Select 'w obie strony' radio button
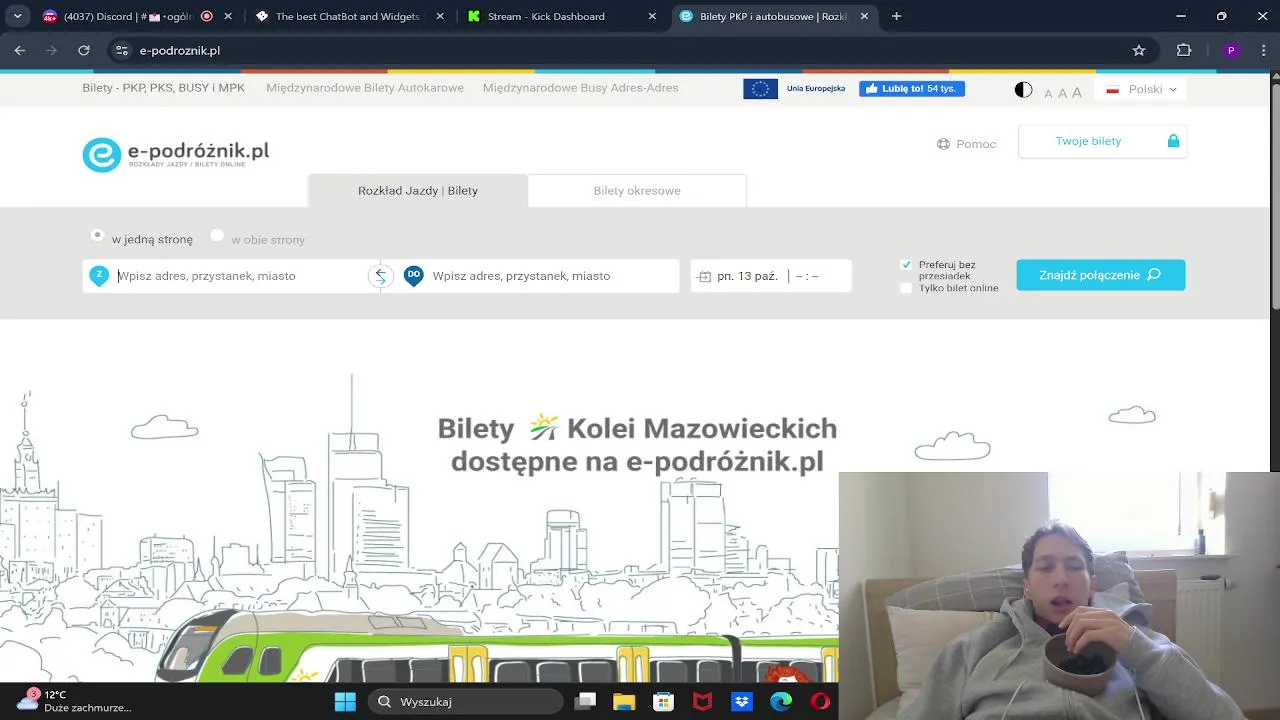This screenshot has height=720, width=1280. tap(216, 235)
